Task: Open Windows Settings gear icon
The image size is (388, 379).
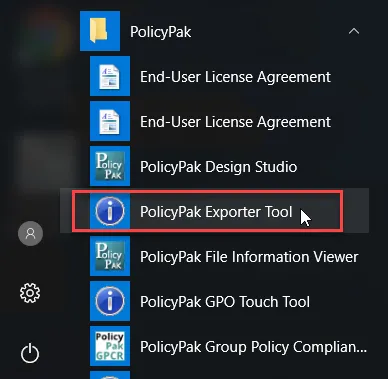Action: [30, 293]
